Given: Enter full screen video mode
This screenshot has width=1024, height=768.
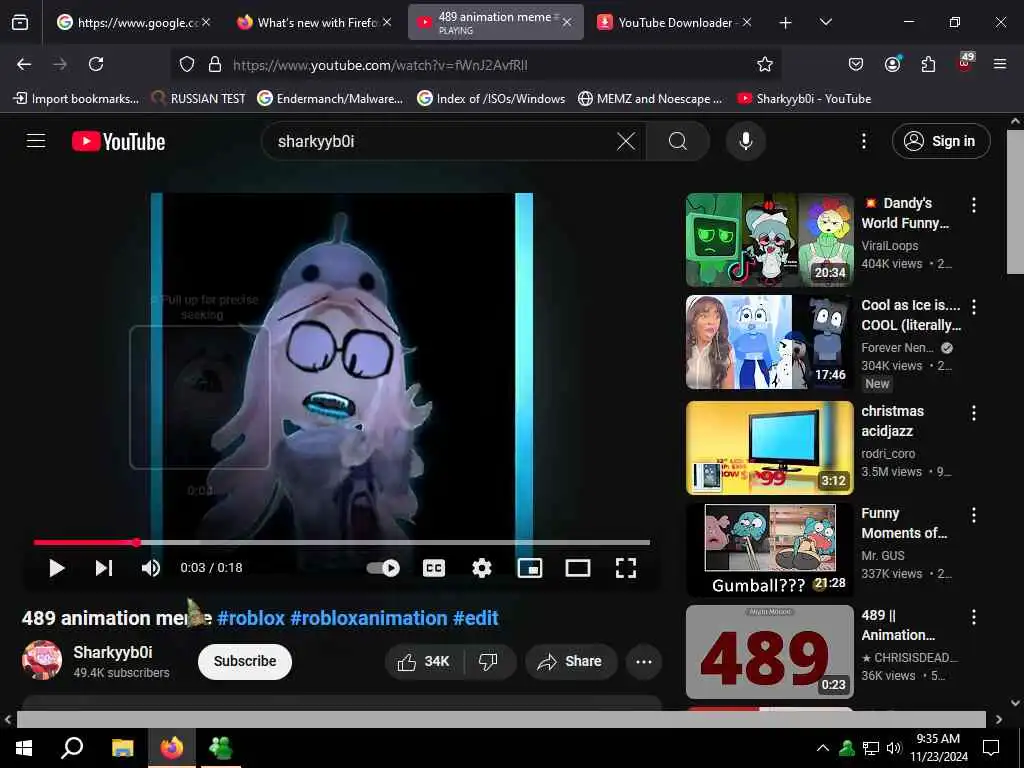Looking at the screenshot, I should coord(626,568).
